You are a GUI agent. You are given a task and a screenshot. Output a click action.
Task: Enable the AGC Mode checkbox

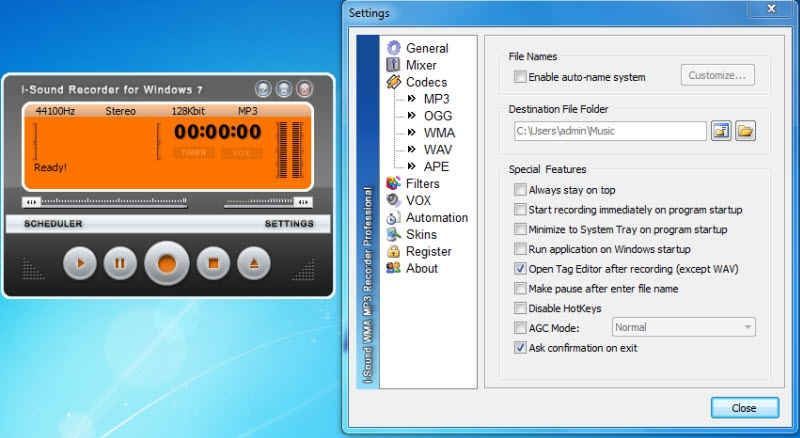(520, 328)
